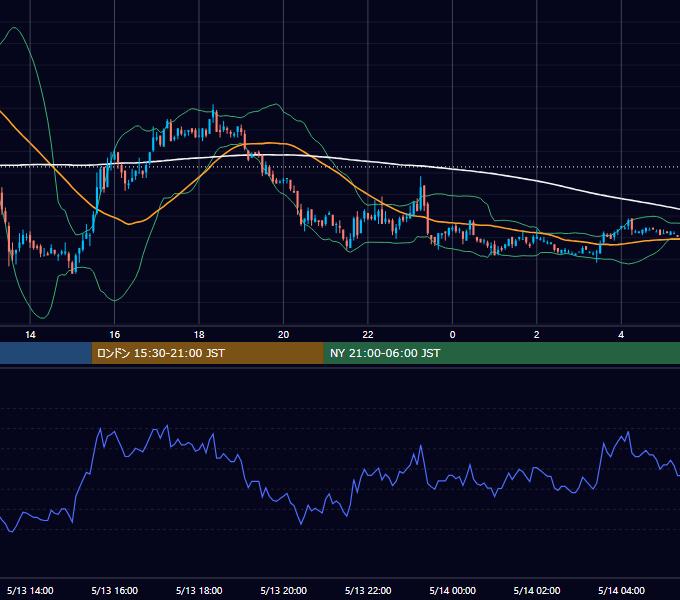This screenshot has height=600, width=680.
Task: Click the 5/13 16:00 date label
Action: (x=114, y=590)
